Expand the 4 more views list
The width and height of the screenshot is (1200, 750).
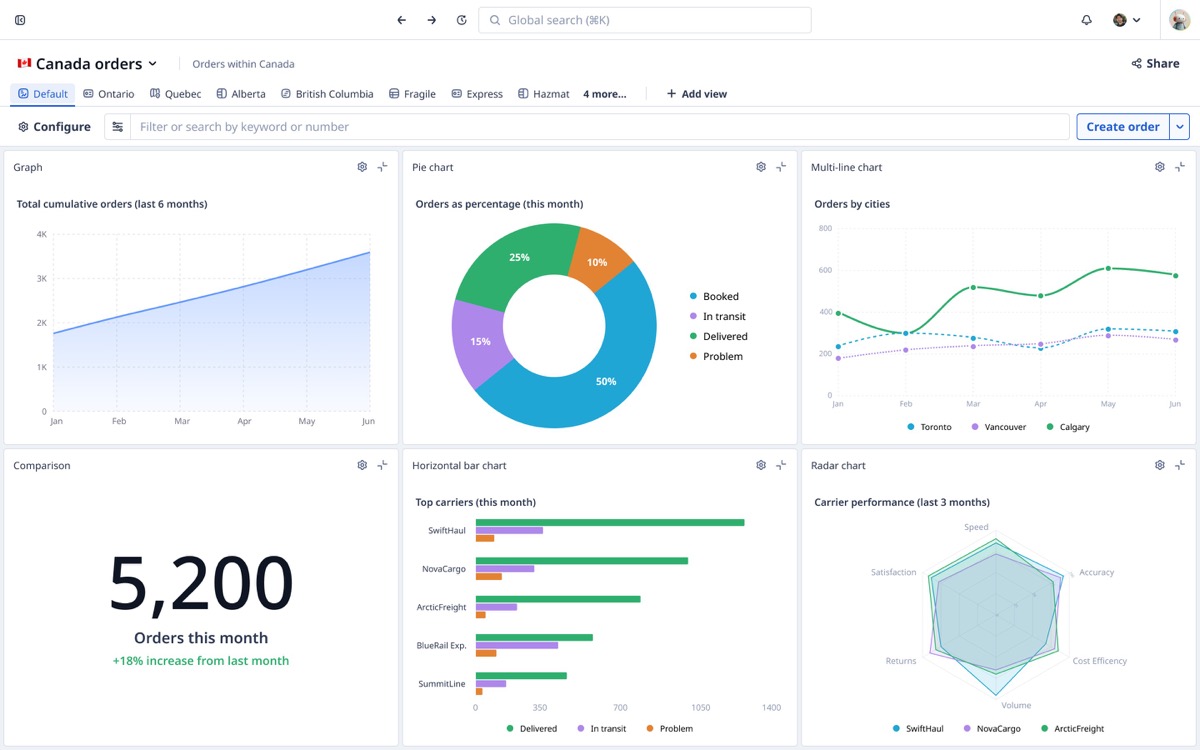point(605,94)
